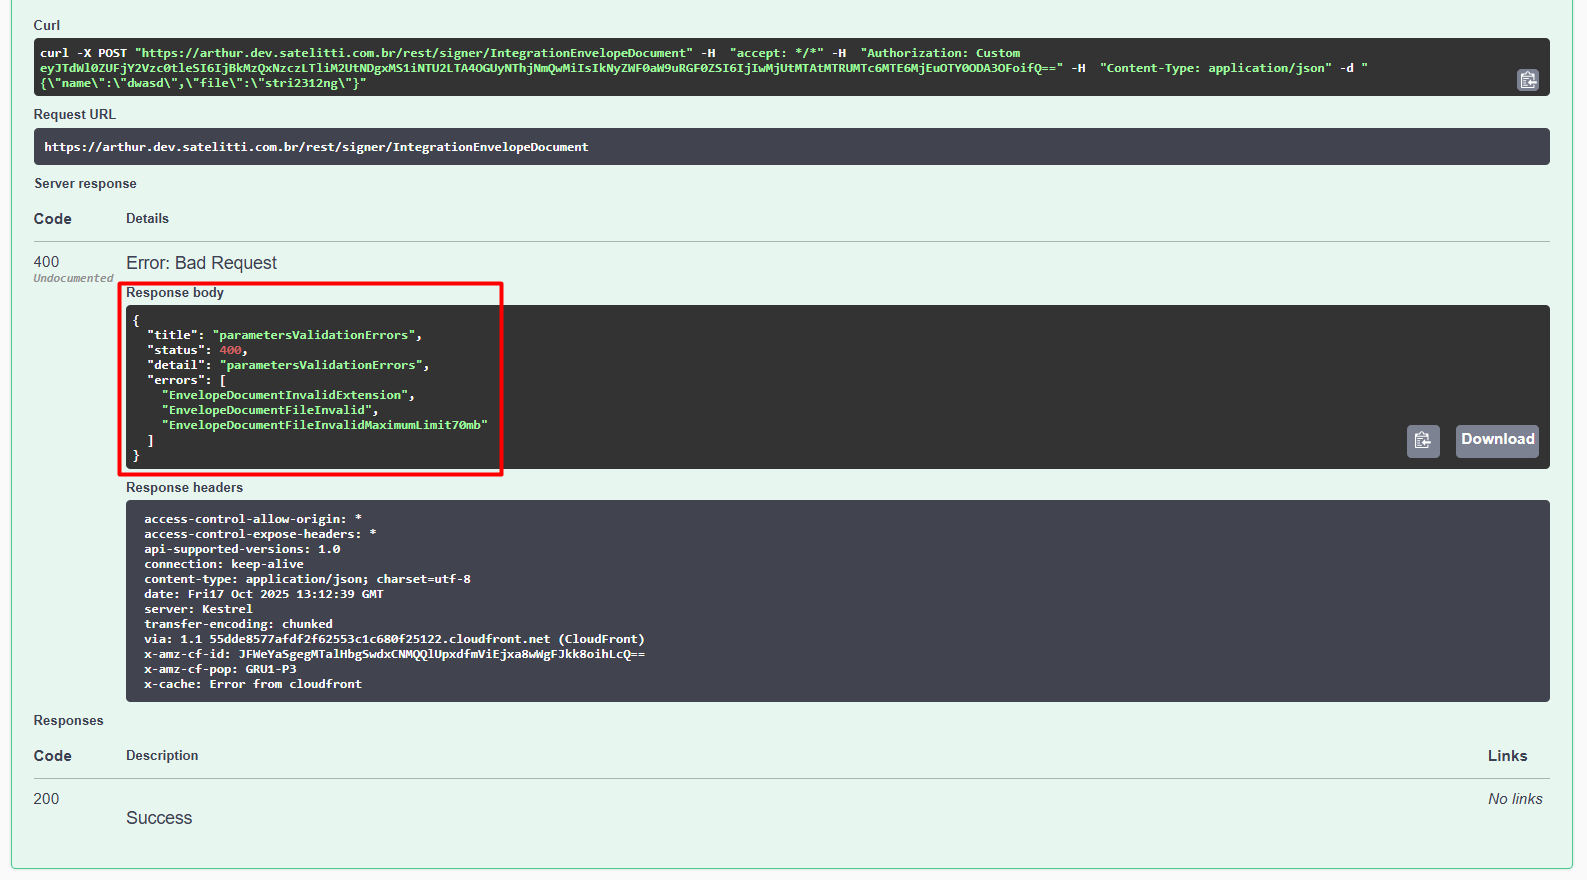Image resolution: width=1587 pixels, height=880 pixels.
Task: Click the 200 response code
Action: click(46, 799)
